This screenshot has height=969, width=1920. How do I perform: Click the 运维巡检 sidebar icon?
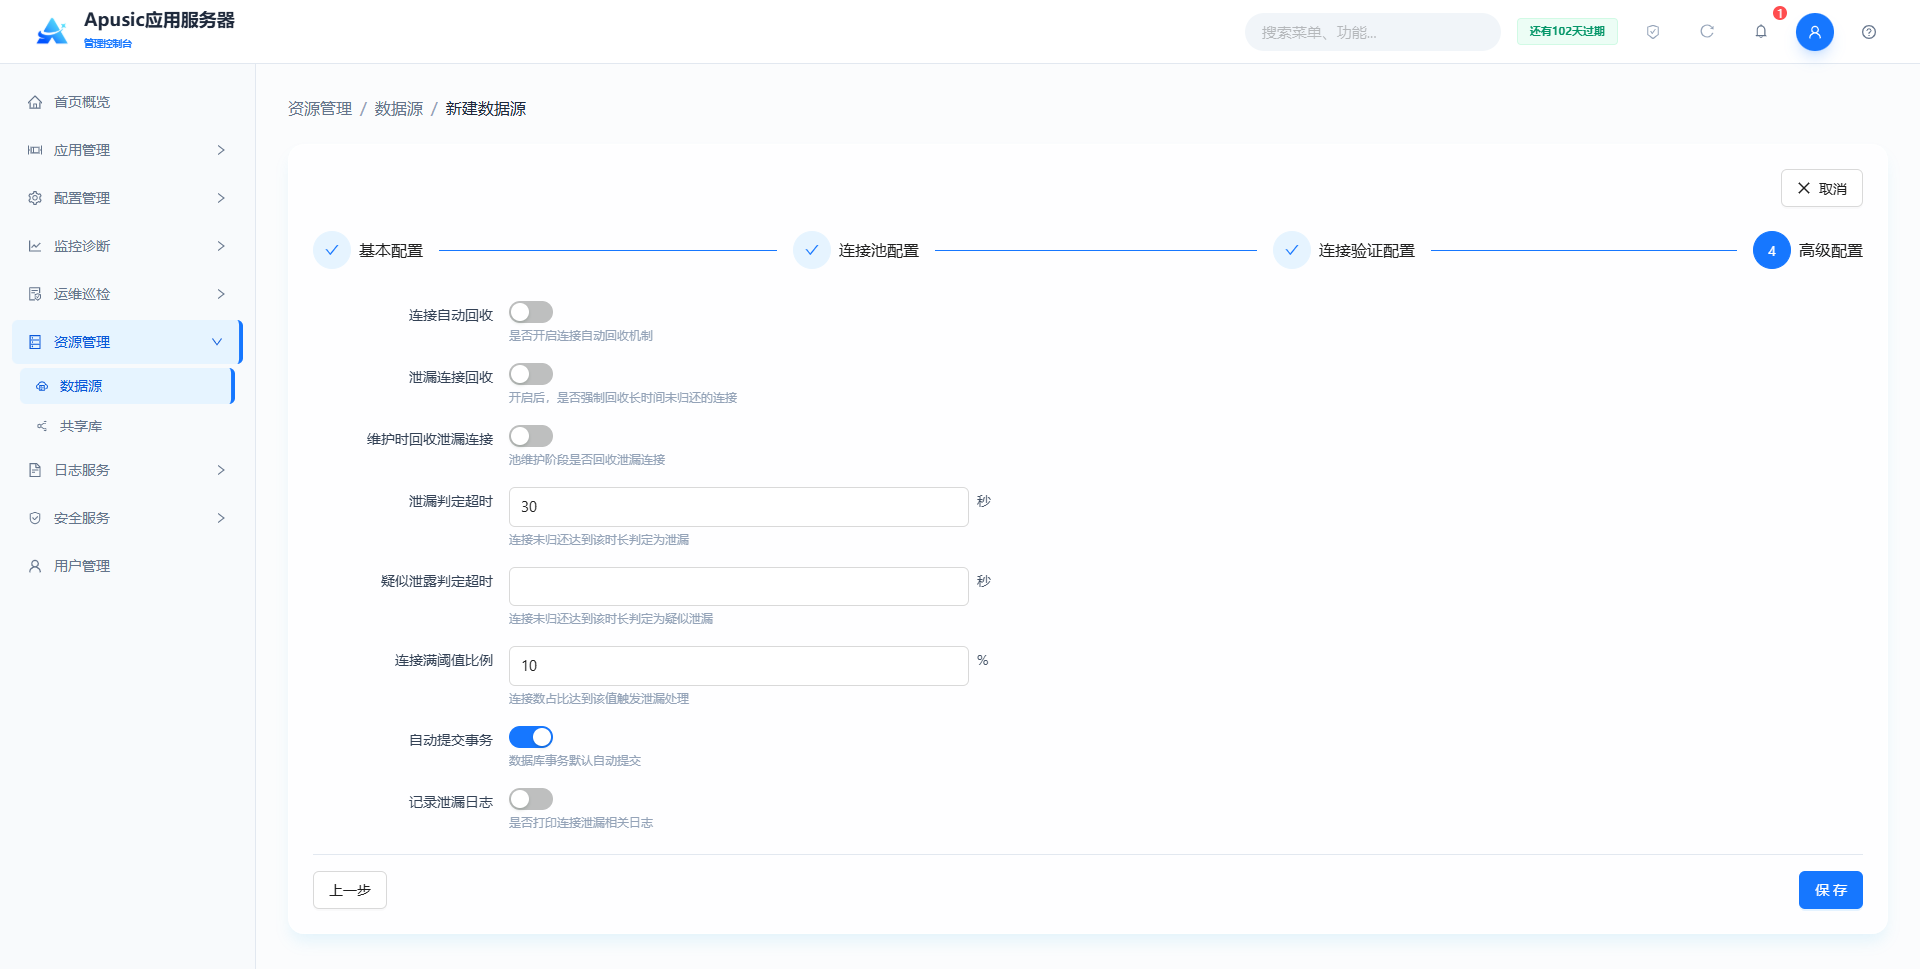coord(35,294)
